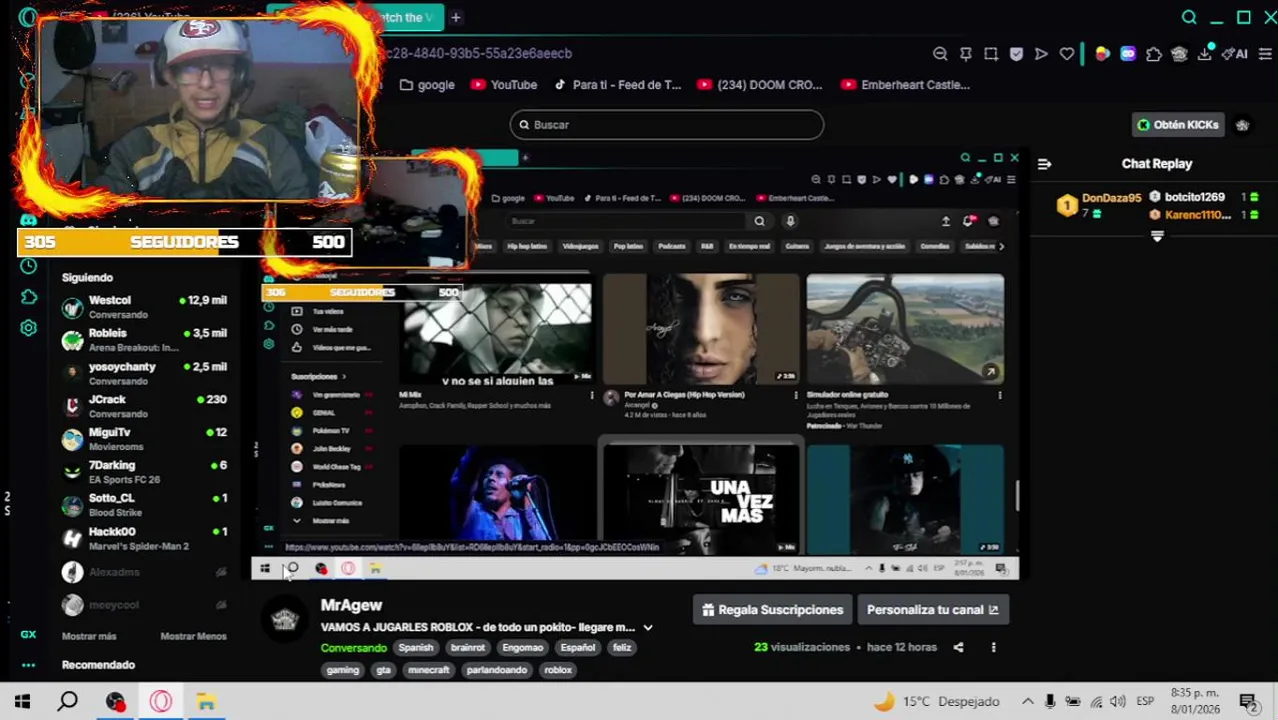The image size is (1278, 720).
Task: Click the Regala Suscripciones button
Action: 772,610
